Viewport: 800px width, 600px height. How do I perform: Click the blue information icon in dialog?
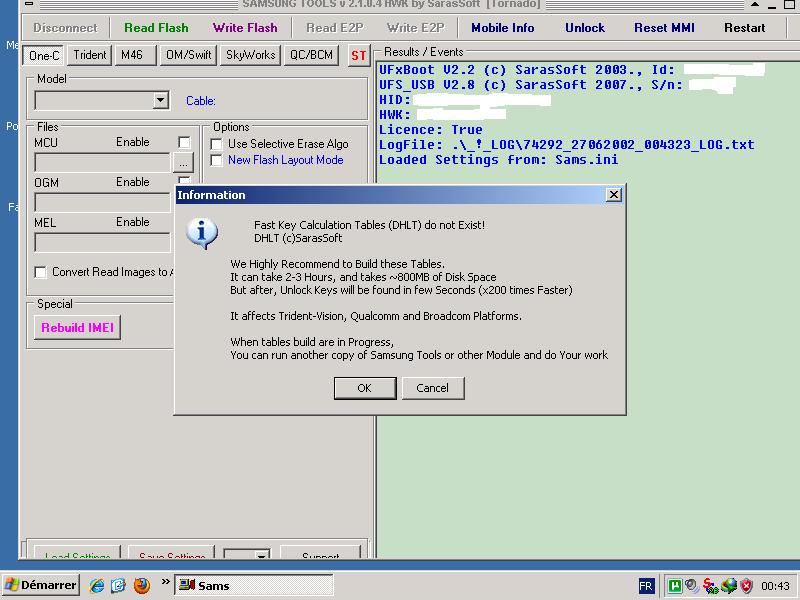point(202,233)
